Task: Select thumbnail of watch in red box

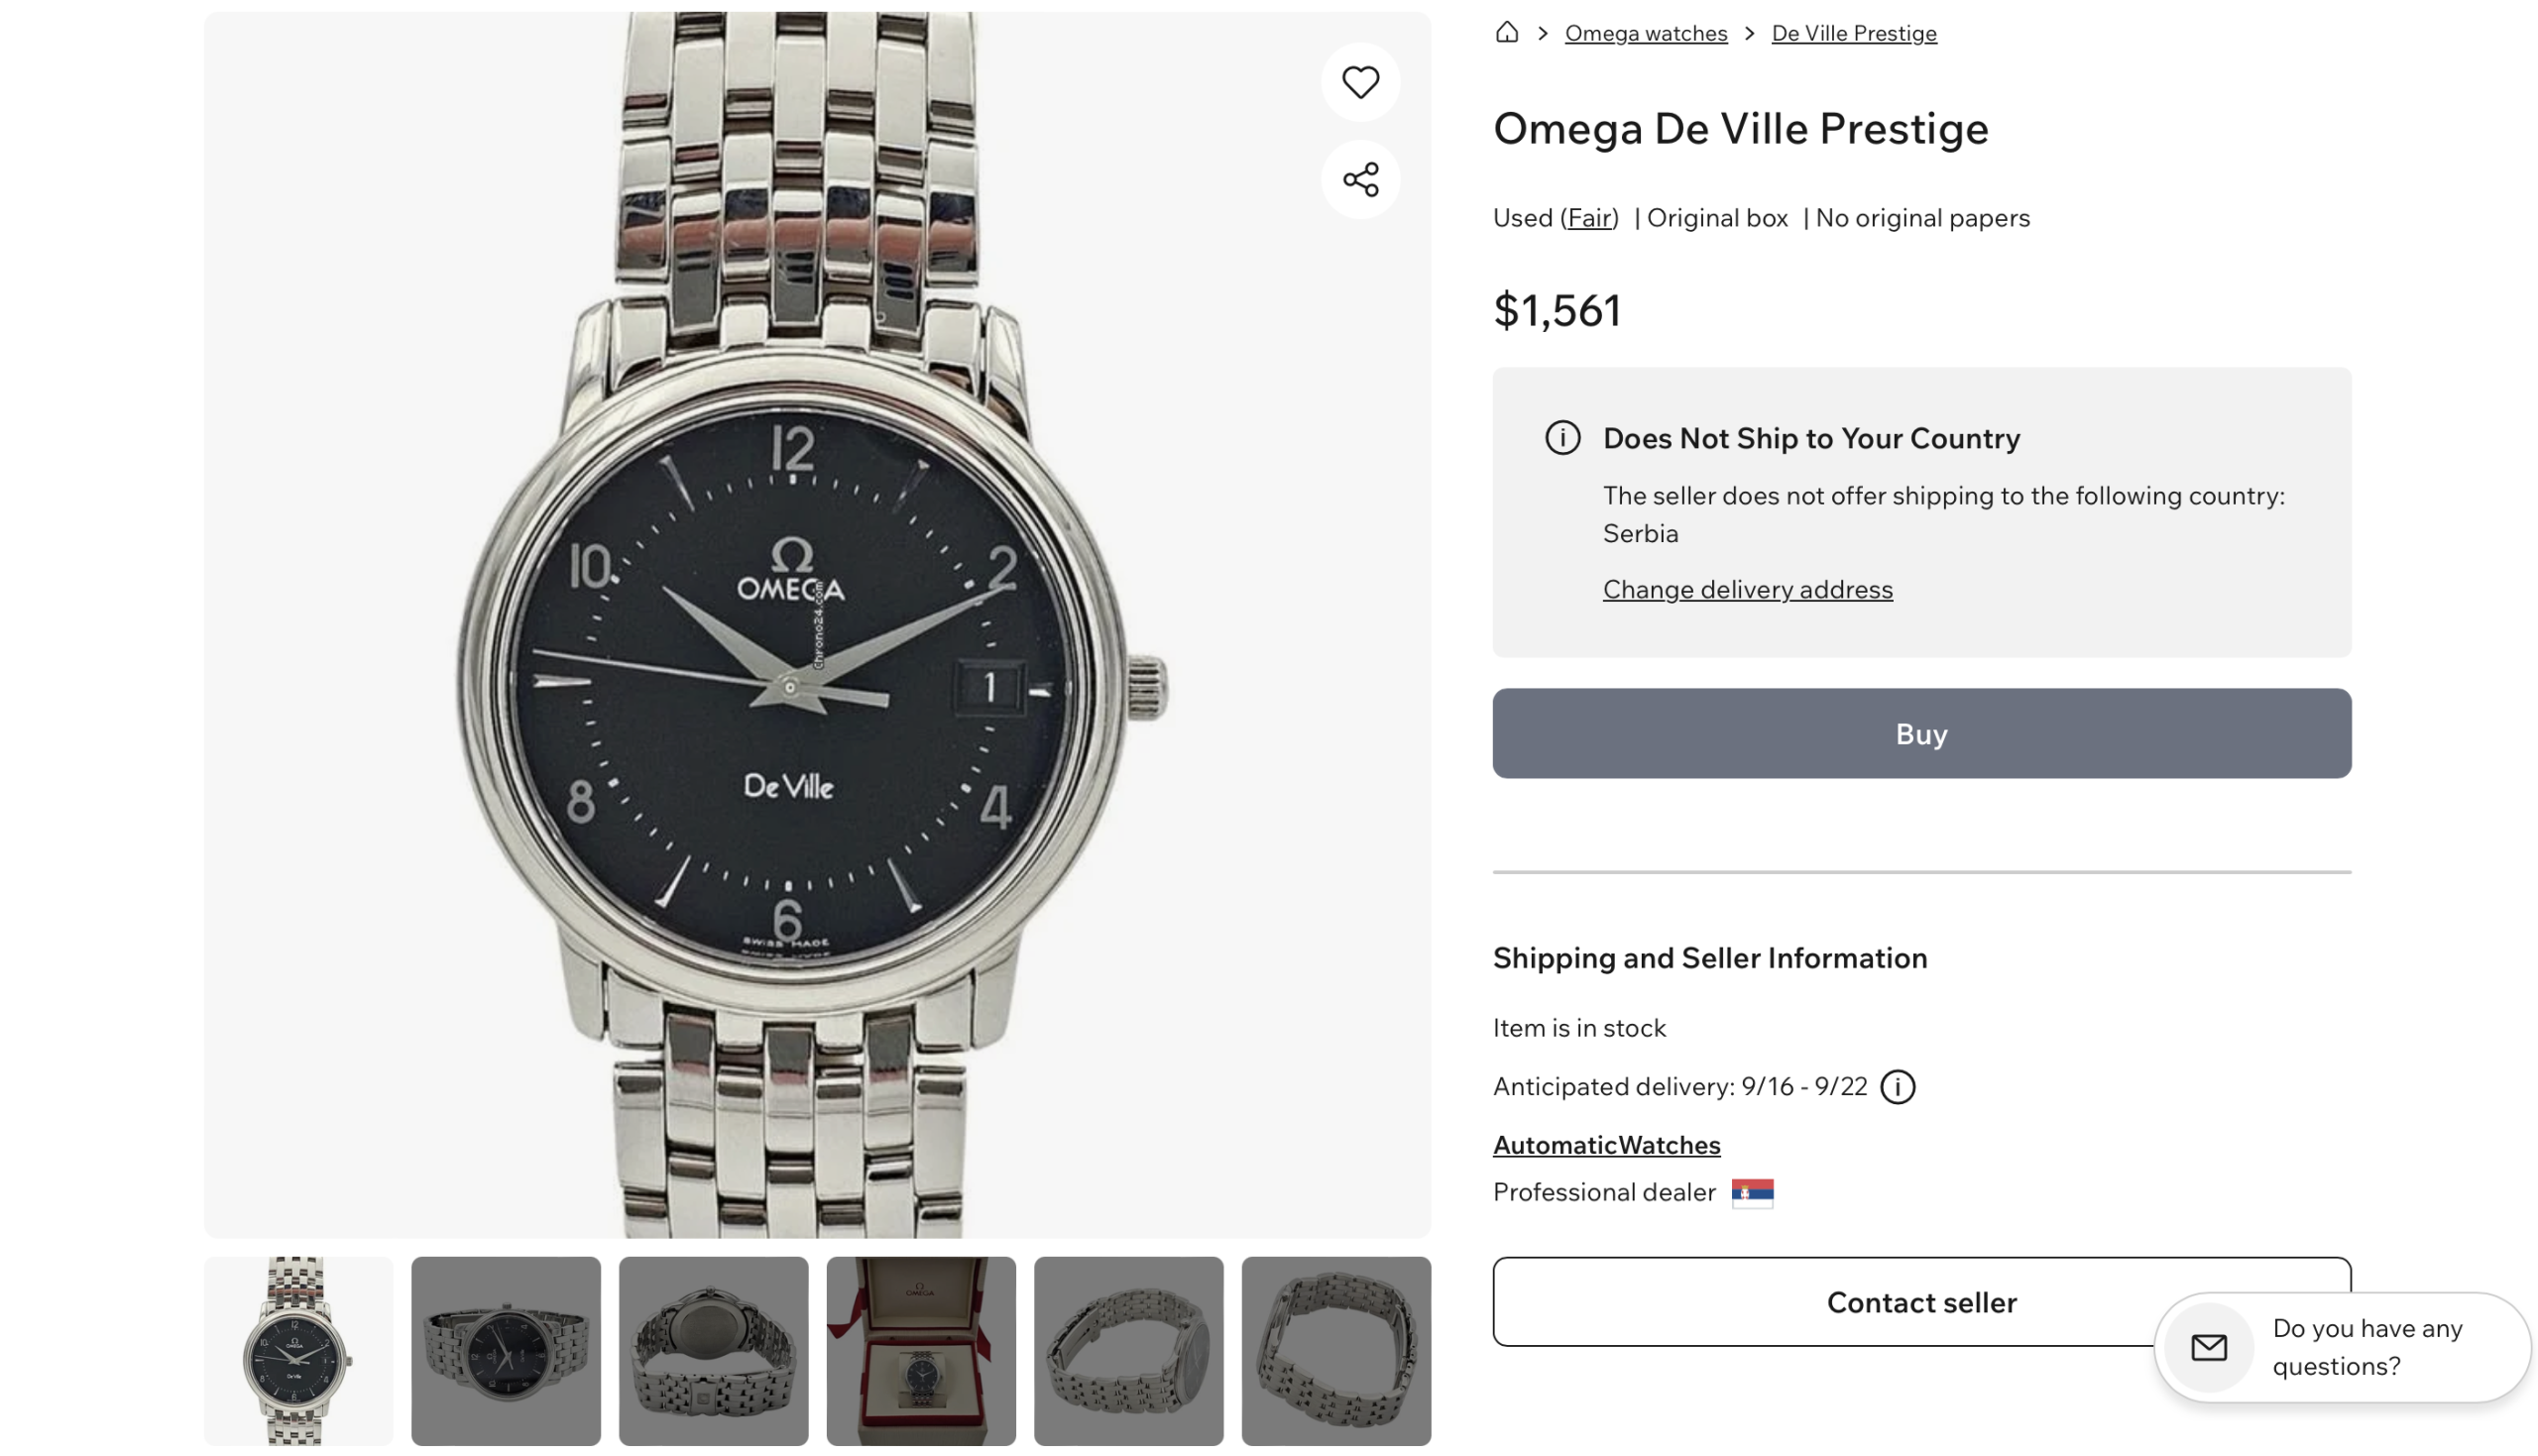Action: (x=920, y=1350)
